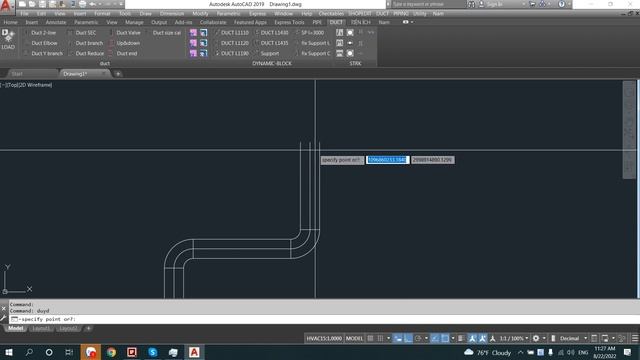The width and height of the screenshot is (640, 360).
Task: Open the Draw menu
Action: pos(146,13)
